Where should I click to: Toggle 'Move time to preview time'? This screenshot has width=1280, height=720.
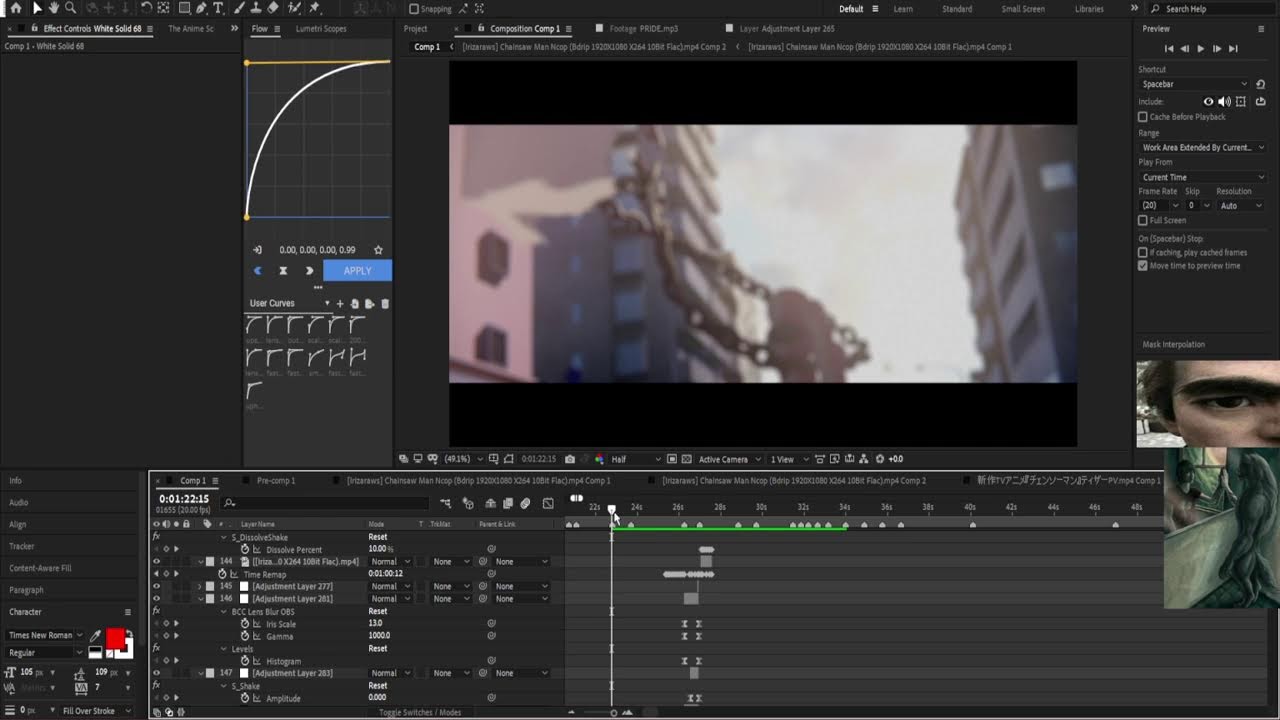(1143, 266)
